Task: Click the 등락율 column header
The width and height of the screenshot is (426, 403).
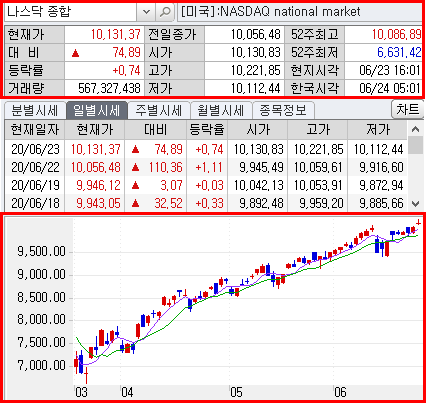Action: click(x=207, y=130)
